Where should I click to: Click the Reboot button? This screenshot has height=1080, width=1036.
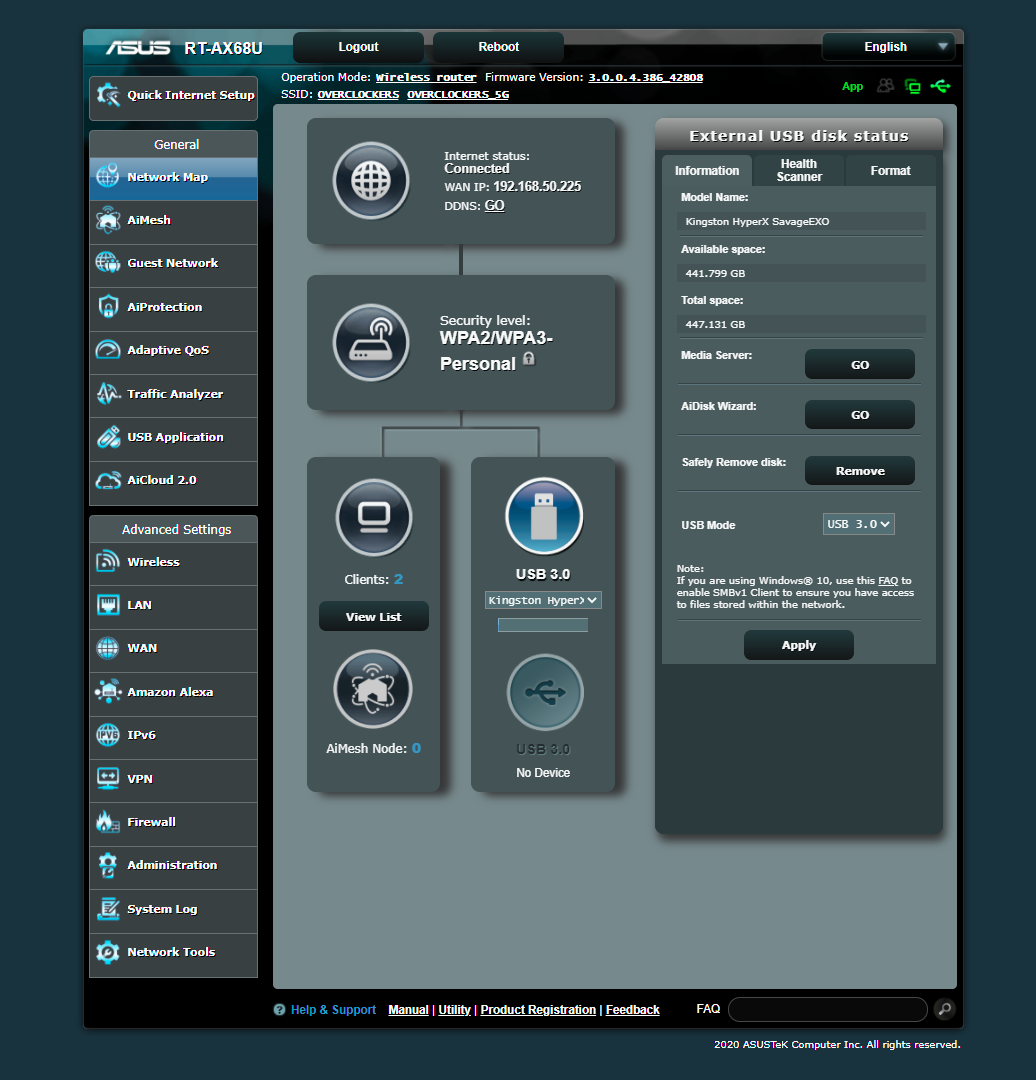click(x=497, y=47)
